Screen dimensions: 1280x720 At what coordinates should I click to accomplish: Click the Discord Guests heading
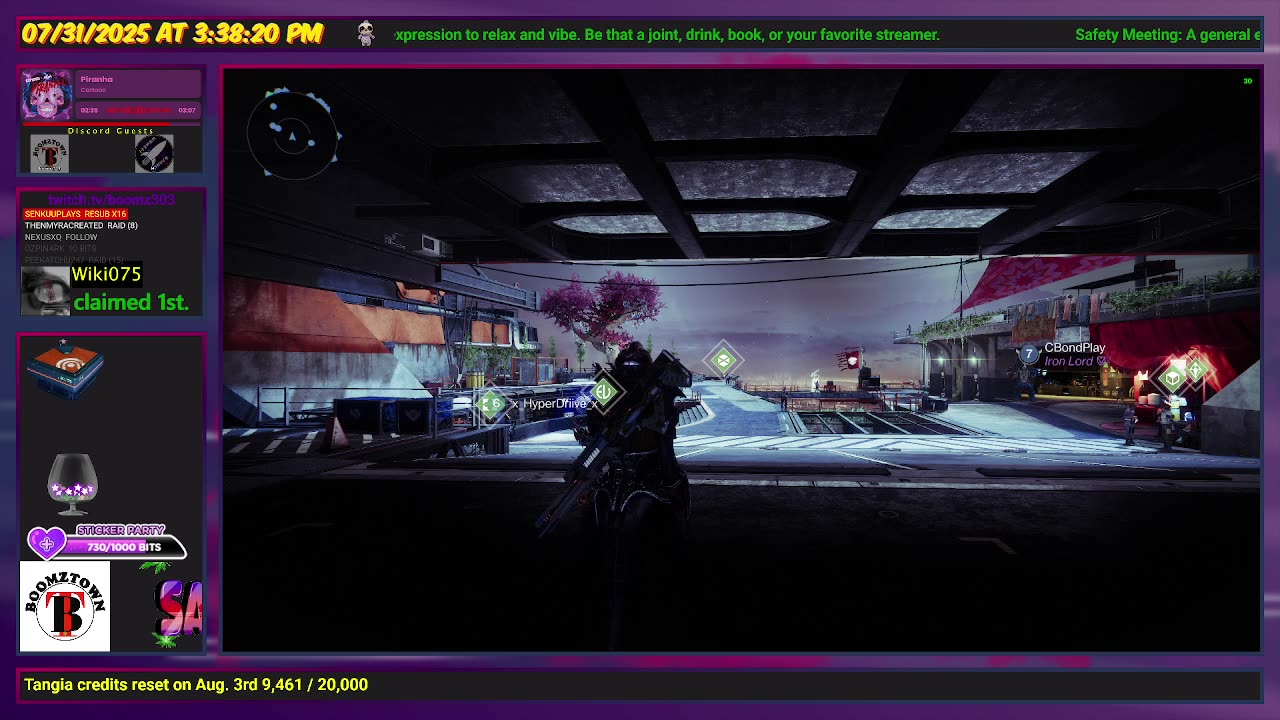[x=111, y=131]
